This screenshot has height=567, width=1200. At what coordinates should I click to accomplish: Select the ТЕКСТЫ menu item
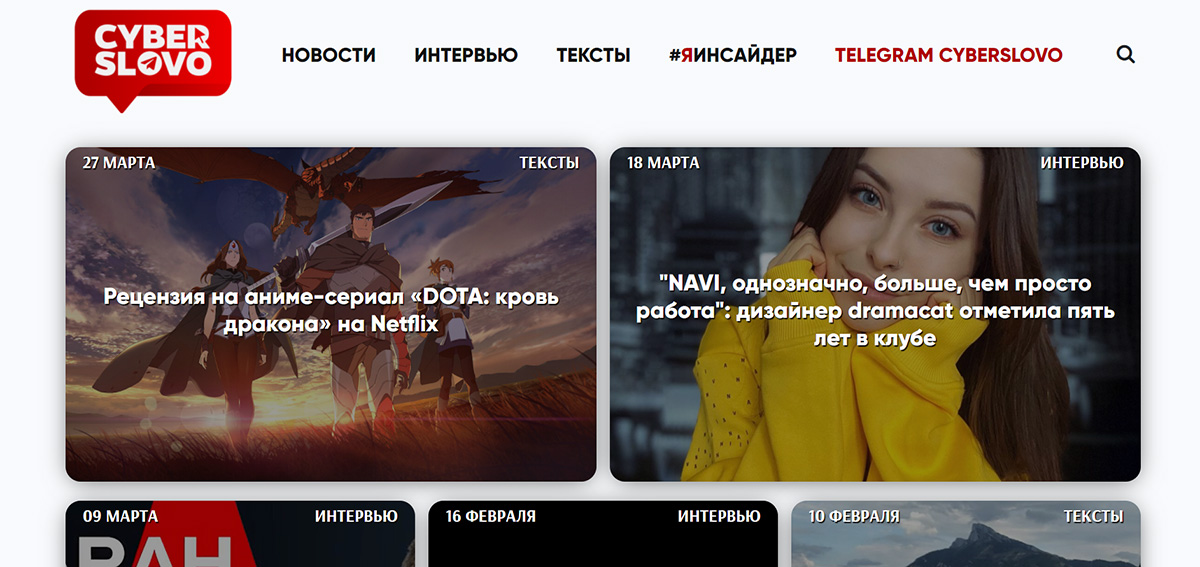click(x=593, y=55)
